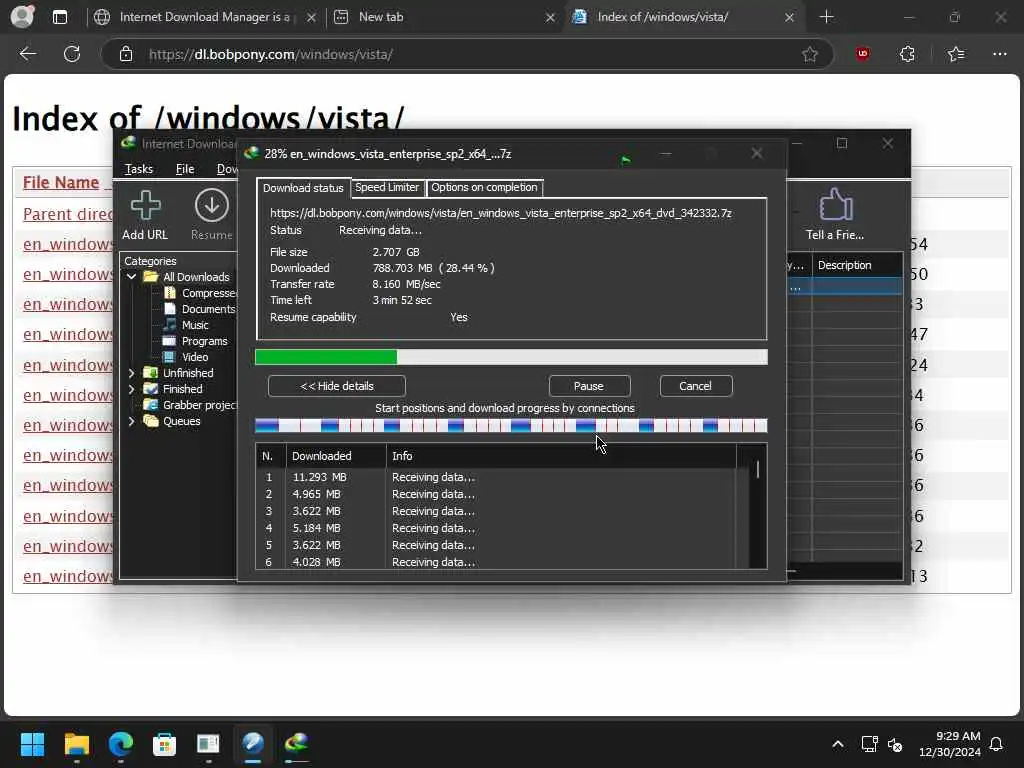Show hidden system tray icons

[838, 744]
